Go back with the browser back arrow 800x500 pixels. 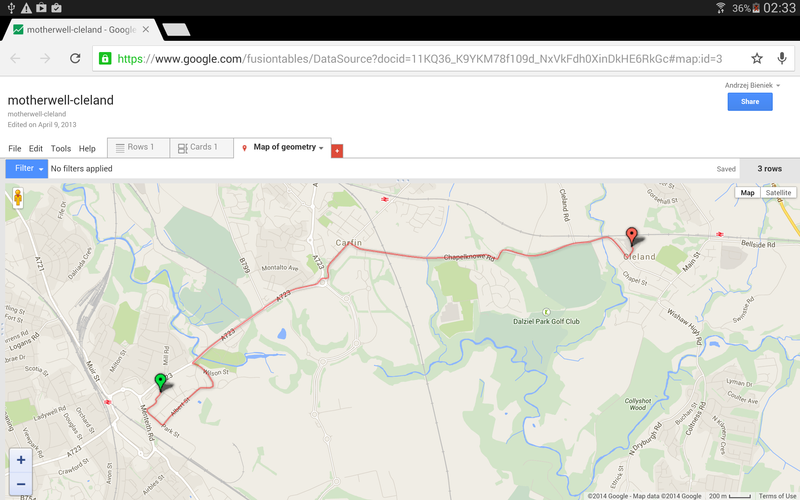tap(15, 59)
